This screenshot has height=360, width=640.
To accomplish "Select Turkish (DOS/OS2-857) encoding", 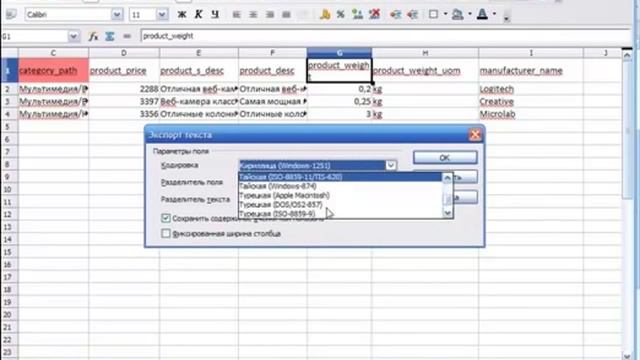I will click(340, 204).
